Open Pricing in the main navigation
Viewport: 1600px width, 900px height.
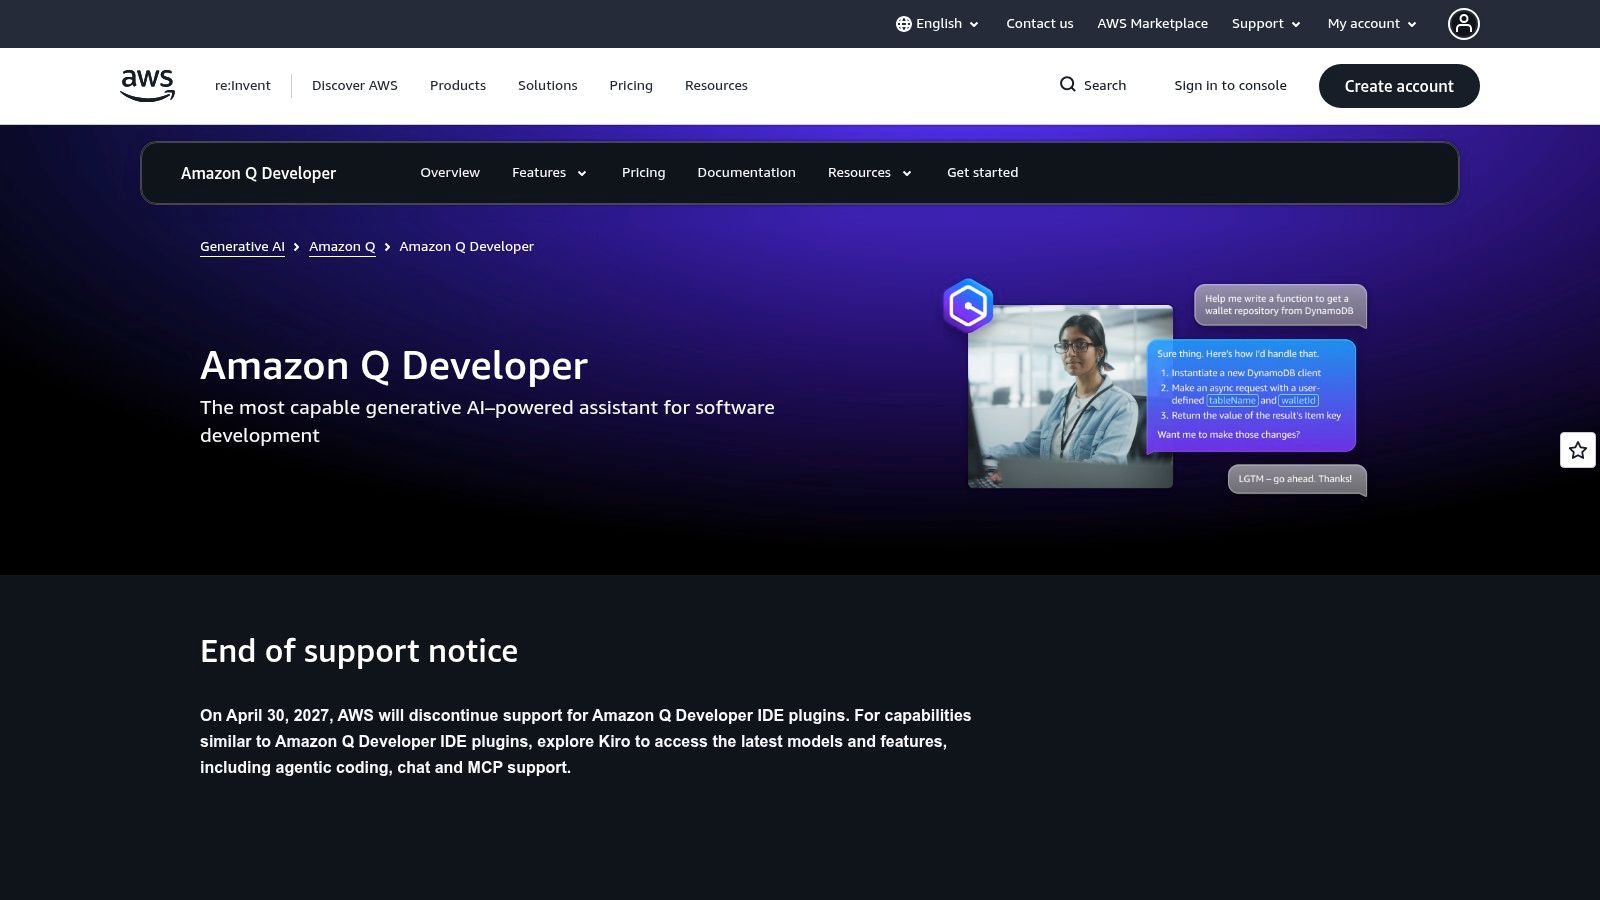pyautogui.click(x=631, y=86)
